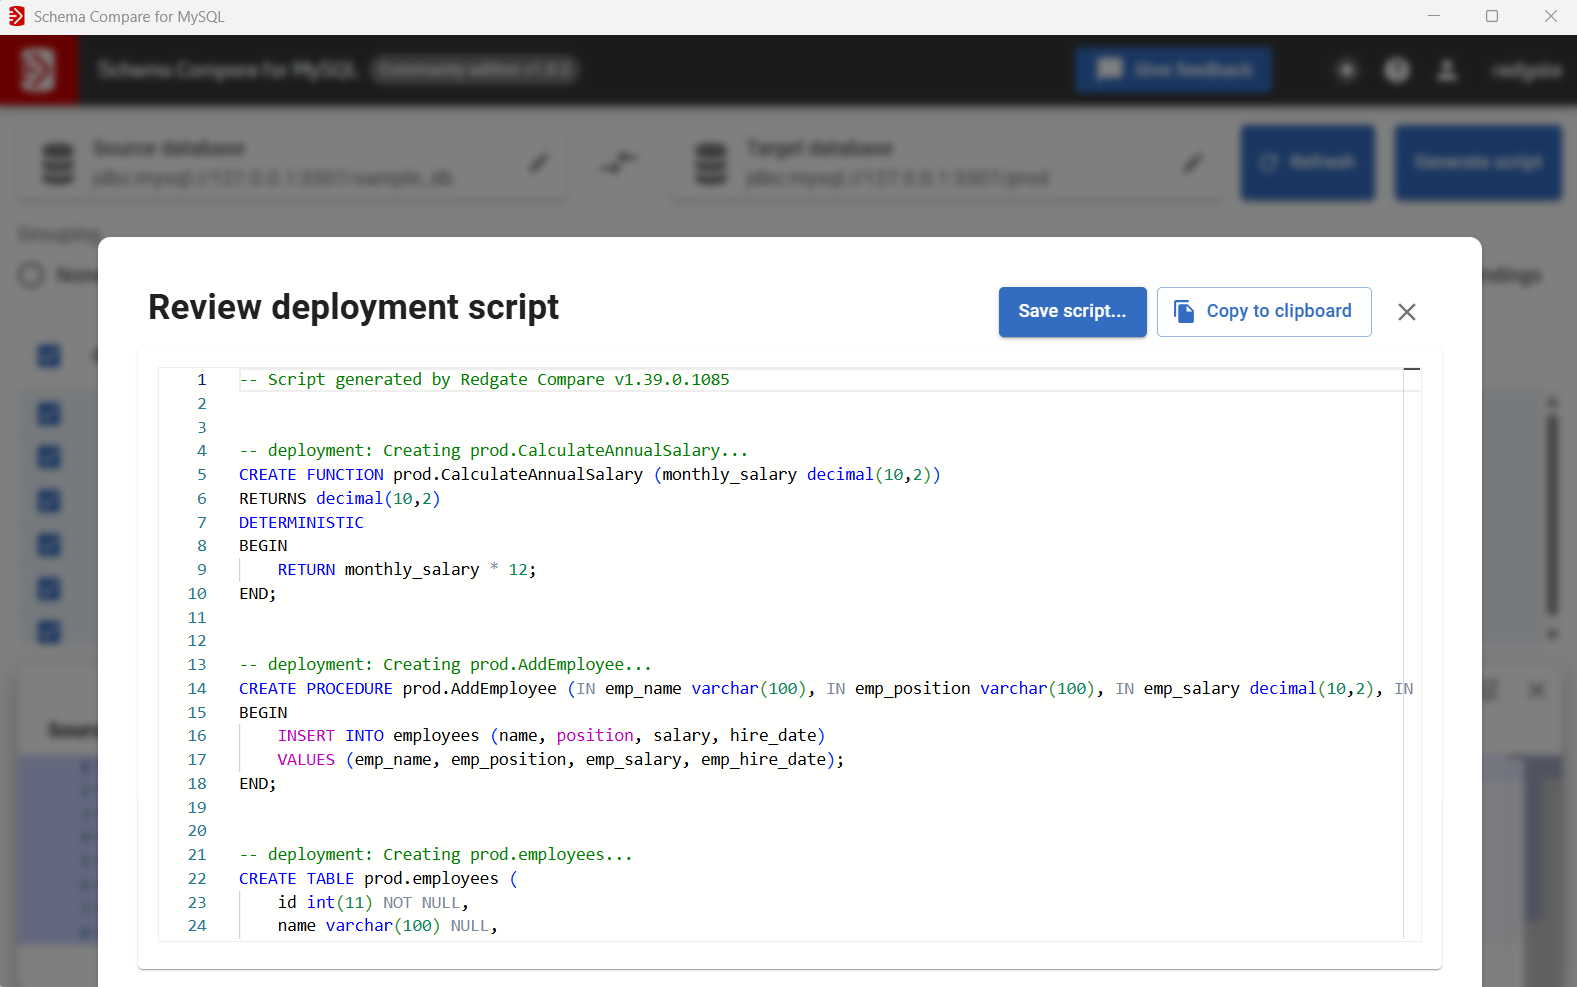Toggle the last checkbox in the list
The image size is (1577, 987).
point(49,632)
